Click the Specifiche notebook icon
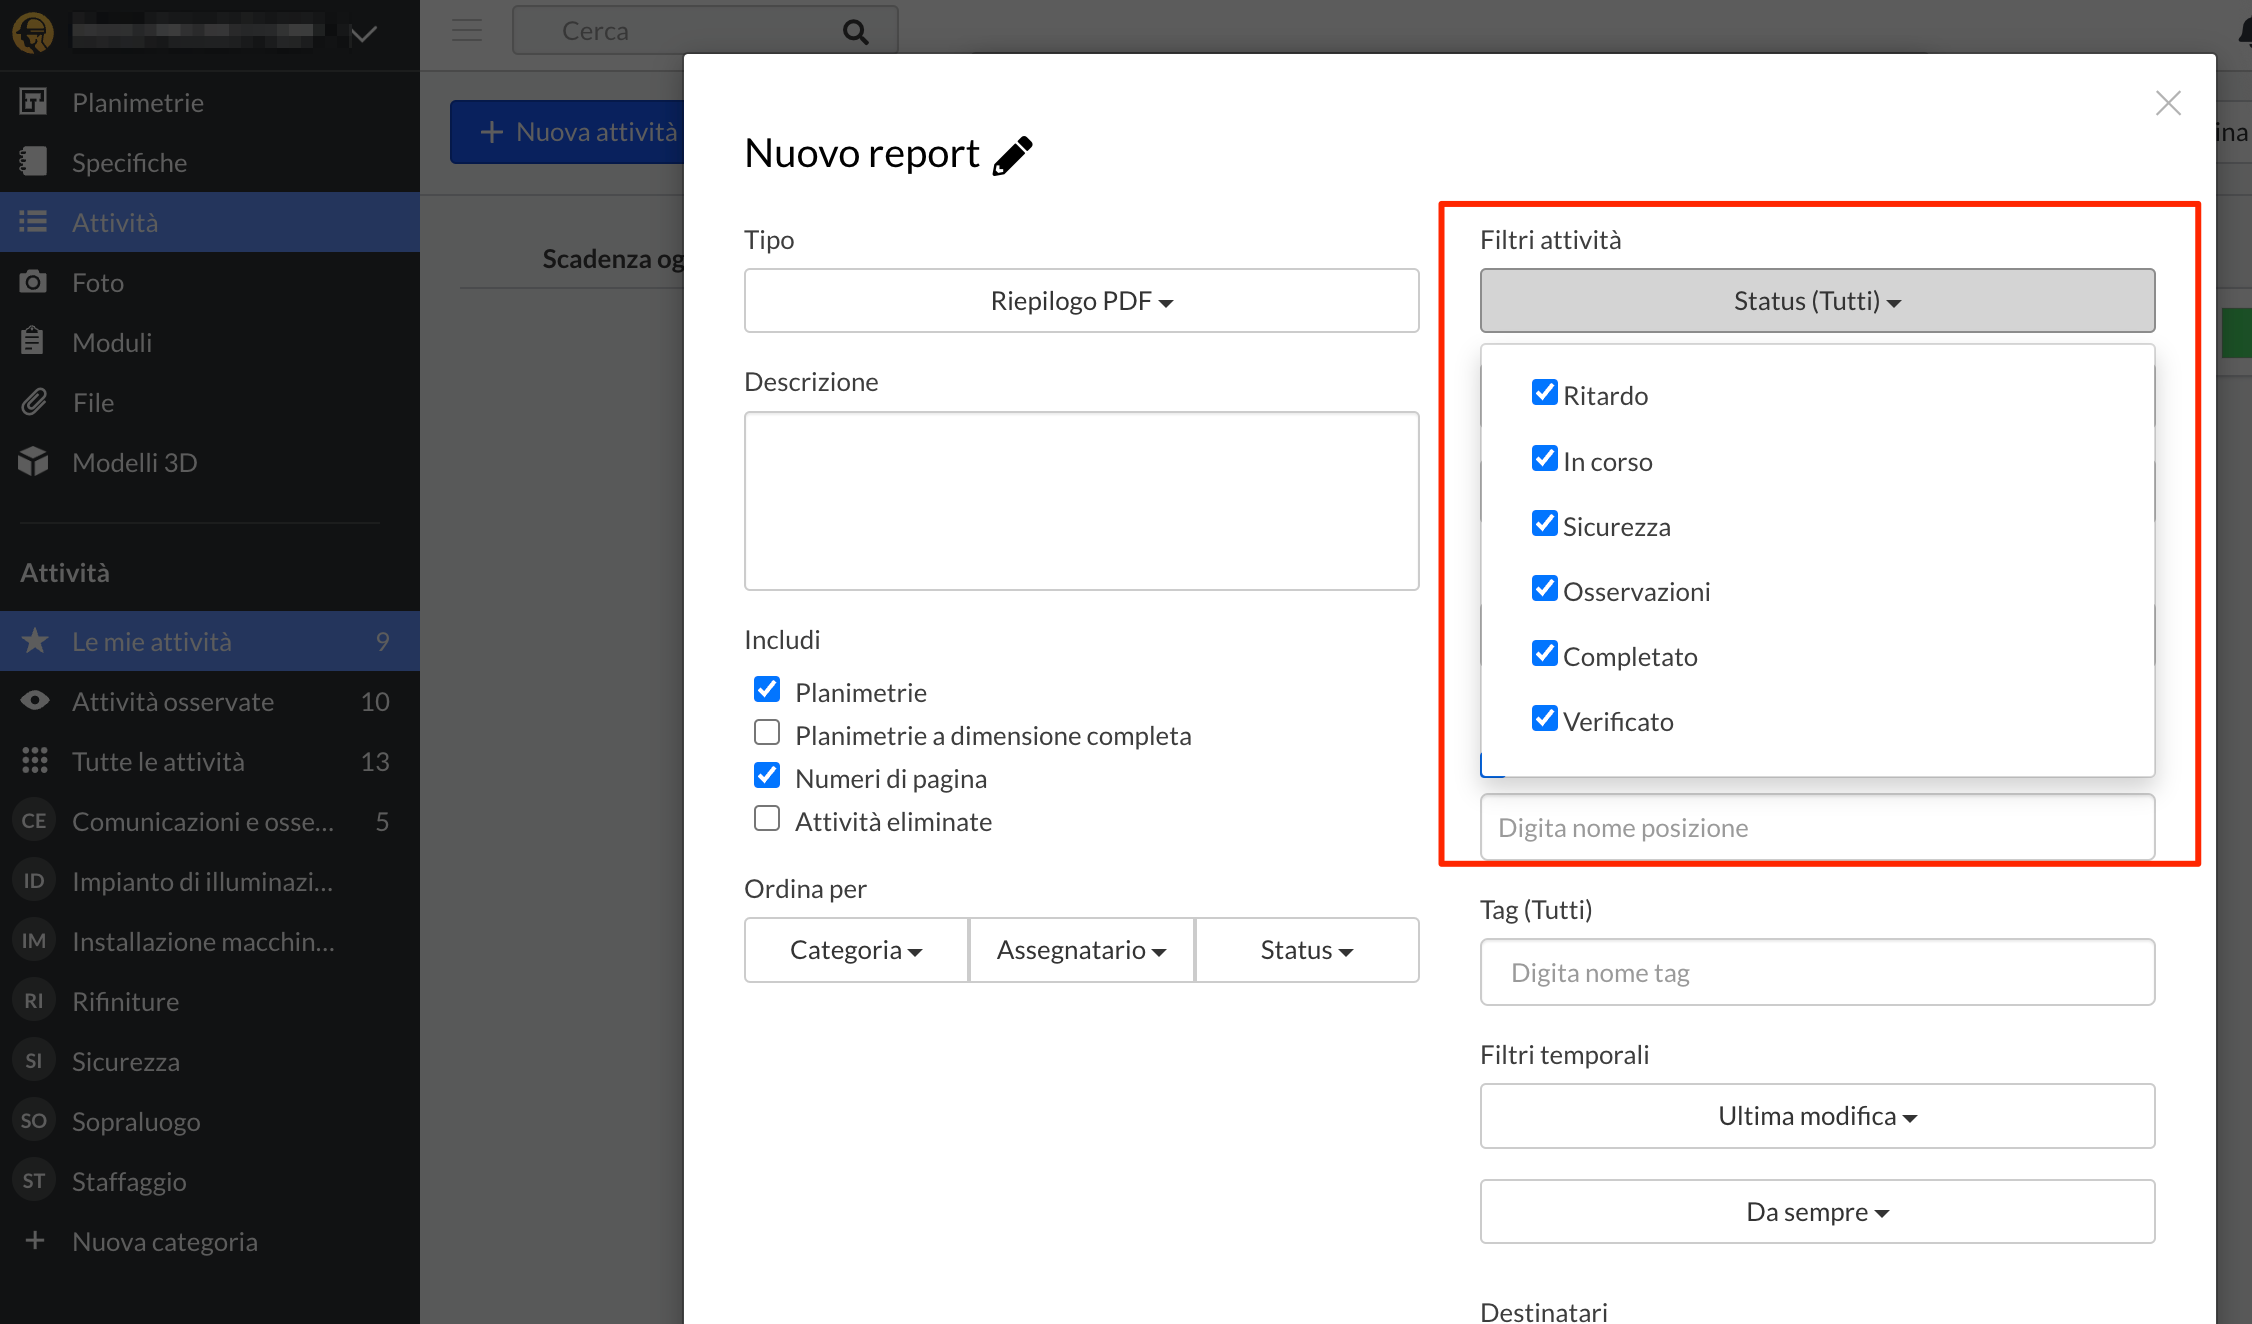The image size is (2252, 1324). (33, 162)
